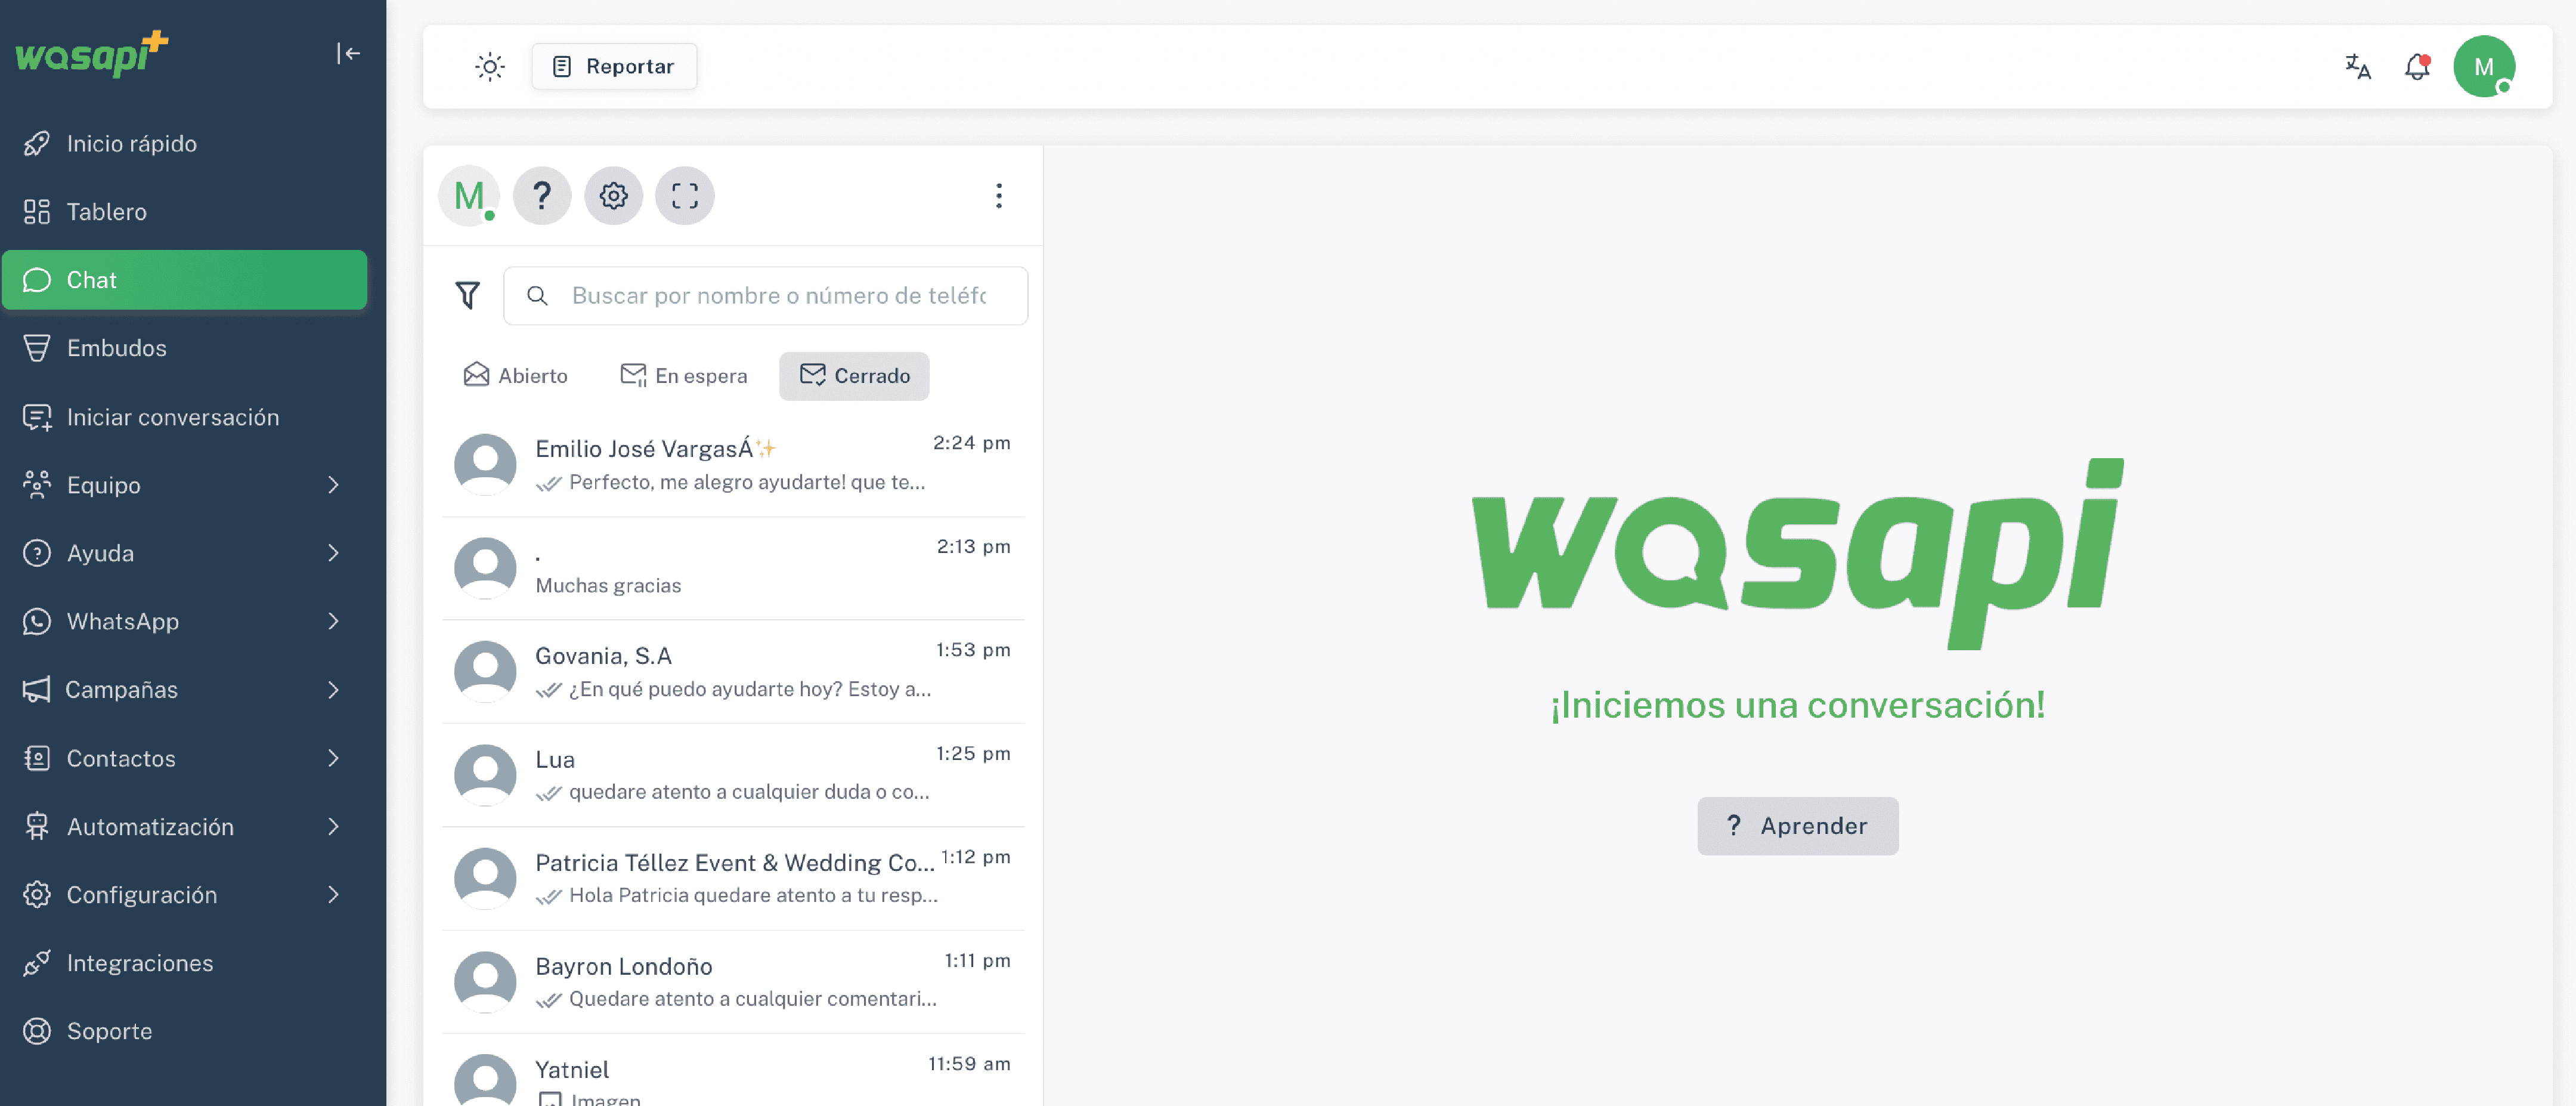Click the Equipo team icon
The image size is (2576, 1106).
pyautogui.click(x=37, y=485)
